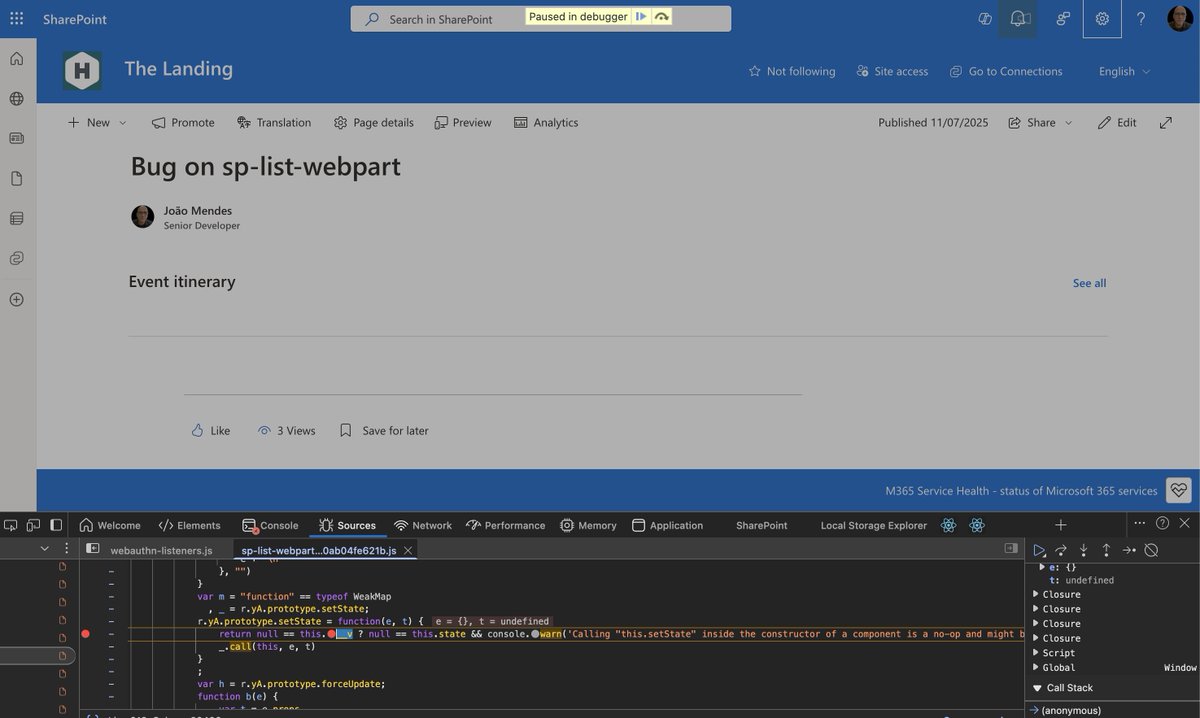Toggle Save for later bookmark
The height and width of the screenshot is (718, 1200).
click(384, 430)
